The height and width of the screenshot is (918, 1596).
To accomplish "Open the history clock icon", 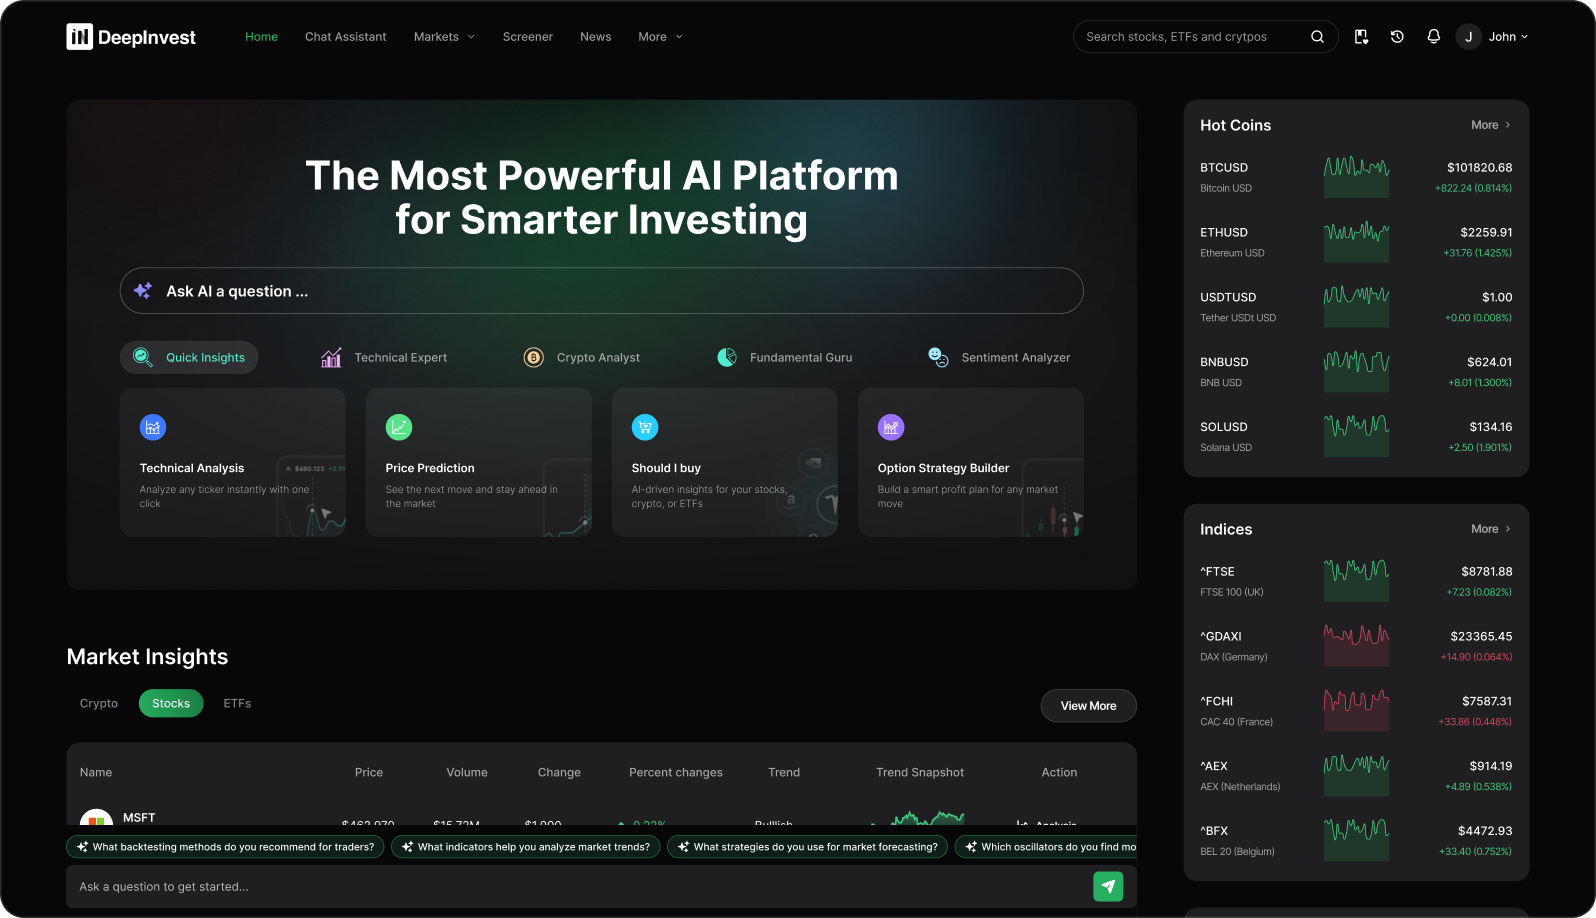I will [1397, 37].
